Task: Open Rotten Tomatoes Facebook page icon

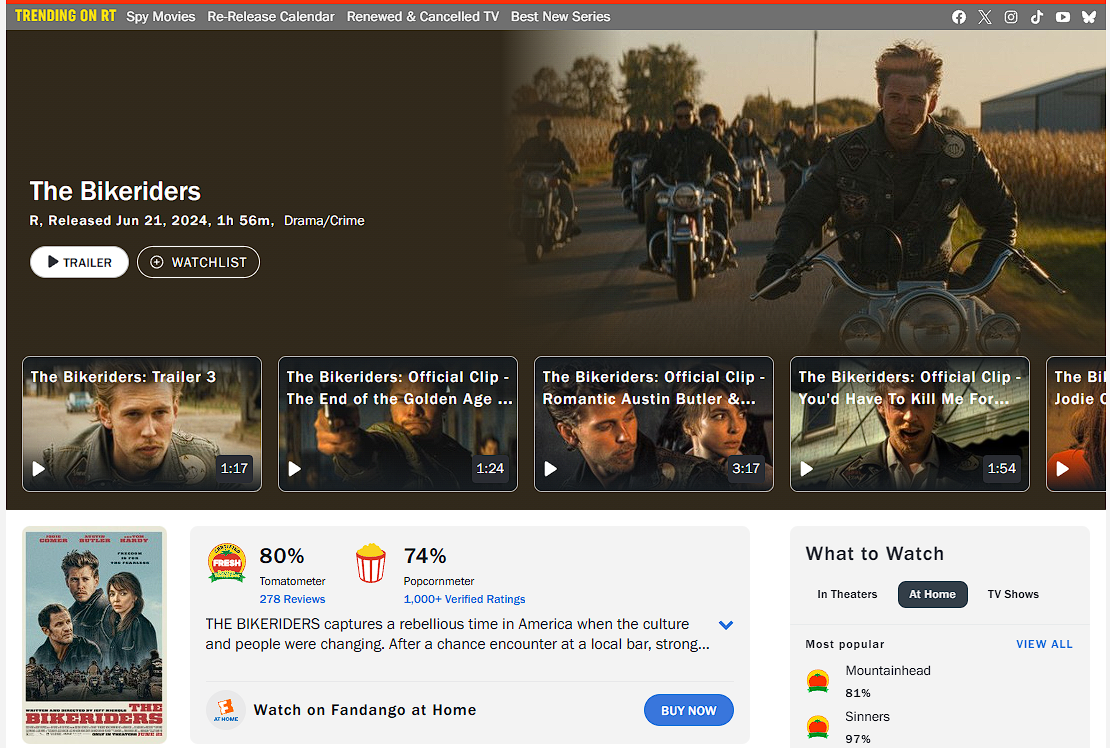Action: (x=959, y=17)
